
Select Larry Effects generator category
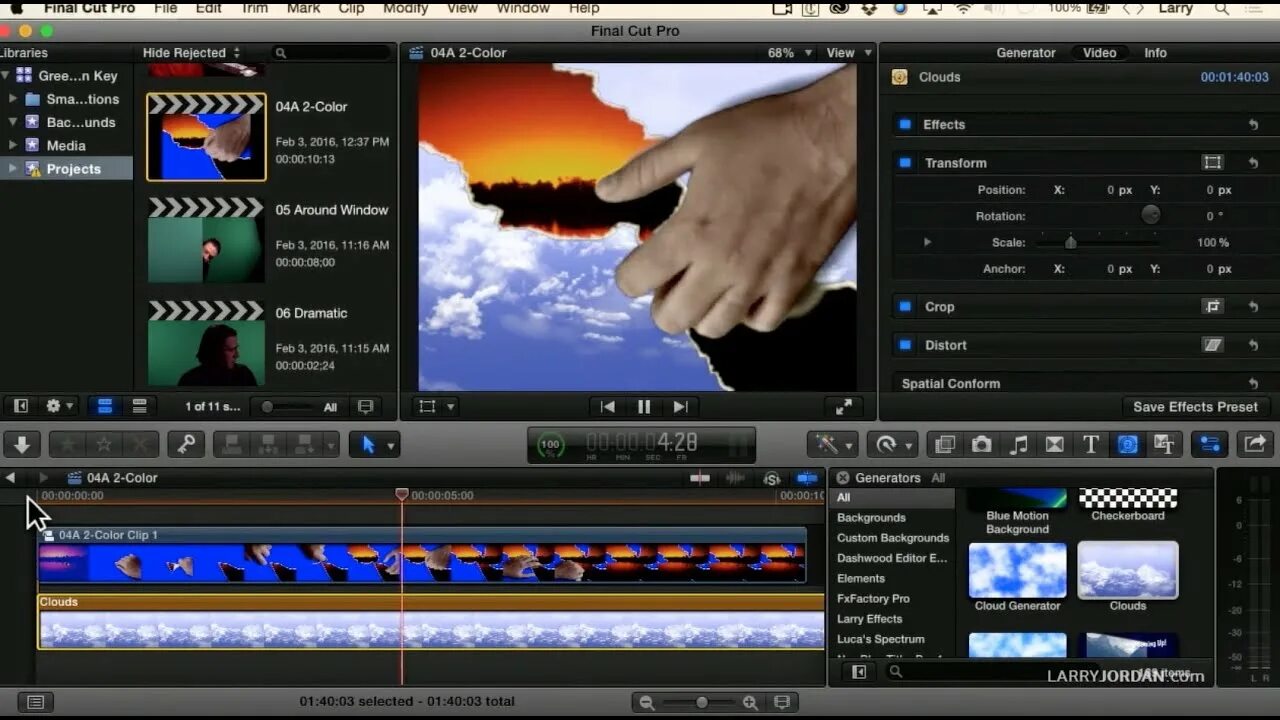(869, 619)
